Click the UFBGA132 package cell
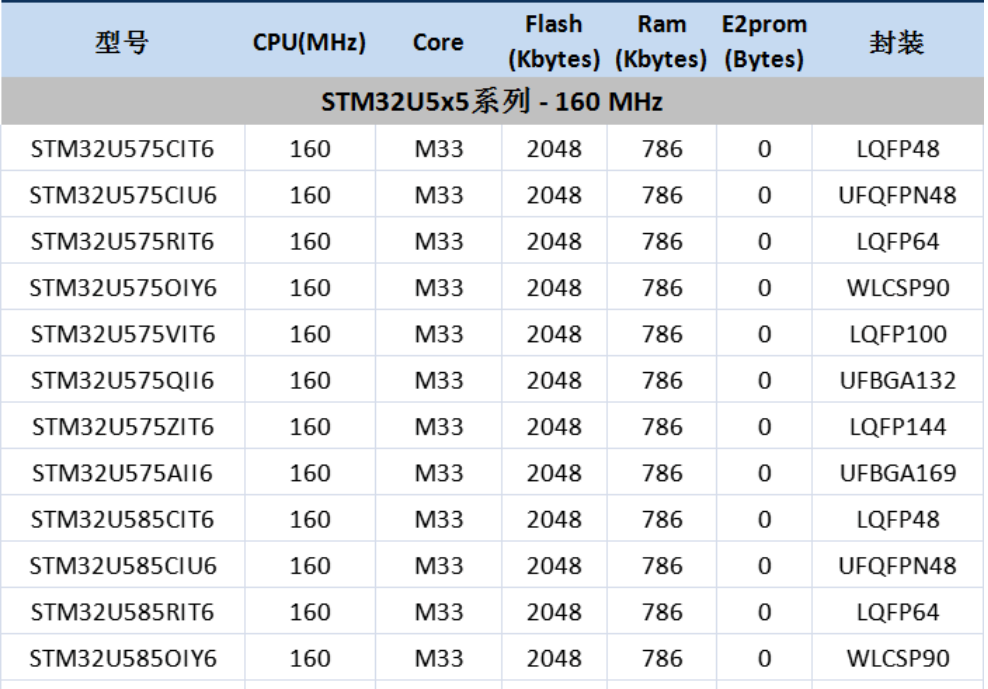Viewport: 988px width, 689px height. pyautogui.click(x=897, y=381)
